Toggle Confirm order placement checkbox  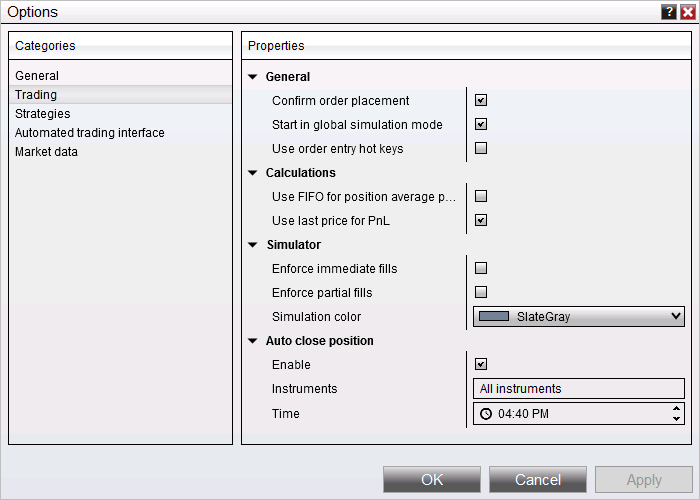point(481,101)
